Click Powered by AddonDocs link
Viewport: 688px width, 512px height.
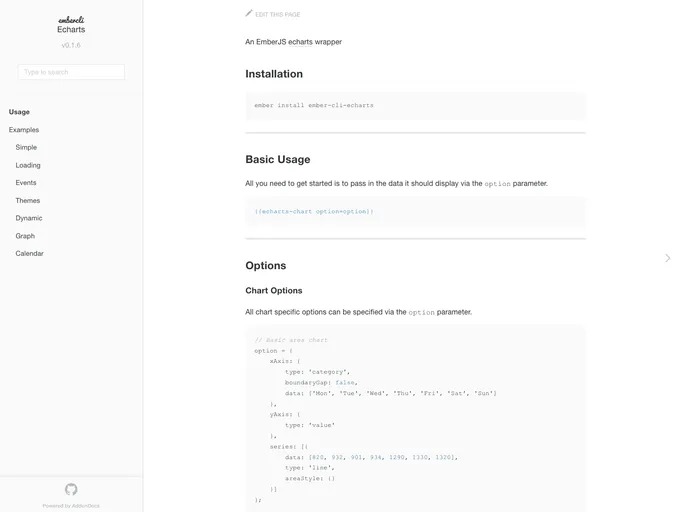(71, 506)
